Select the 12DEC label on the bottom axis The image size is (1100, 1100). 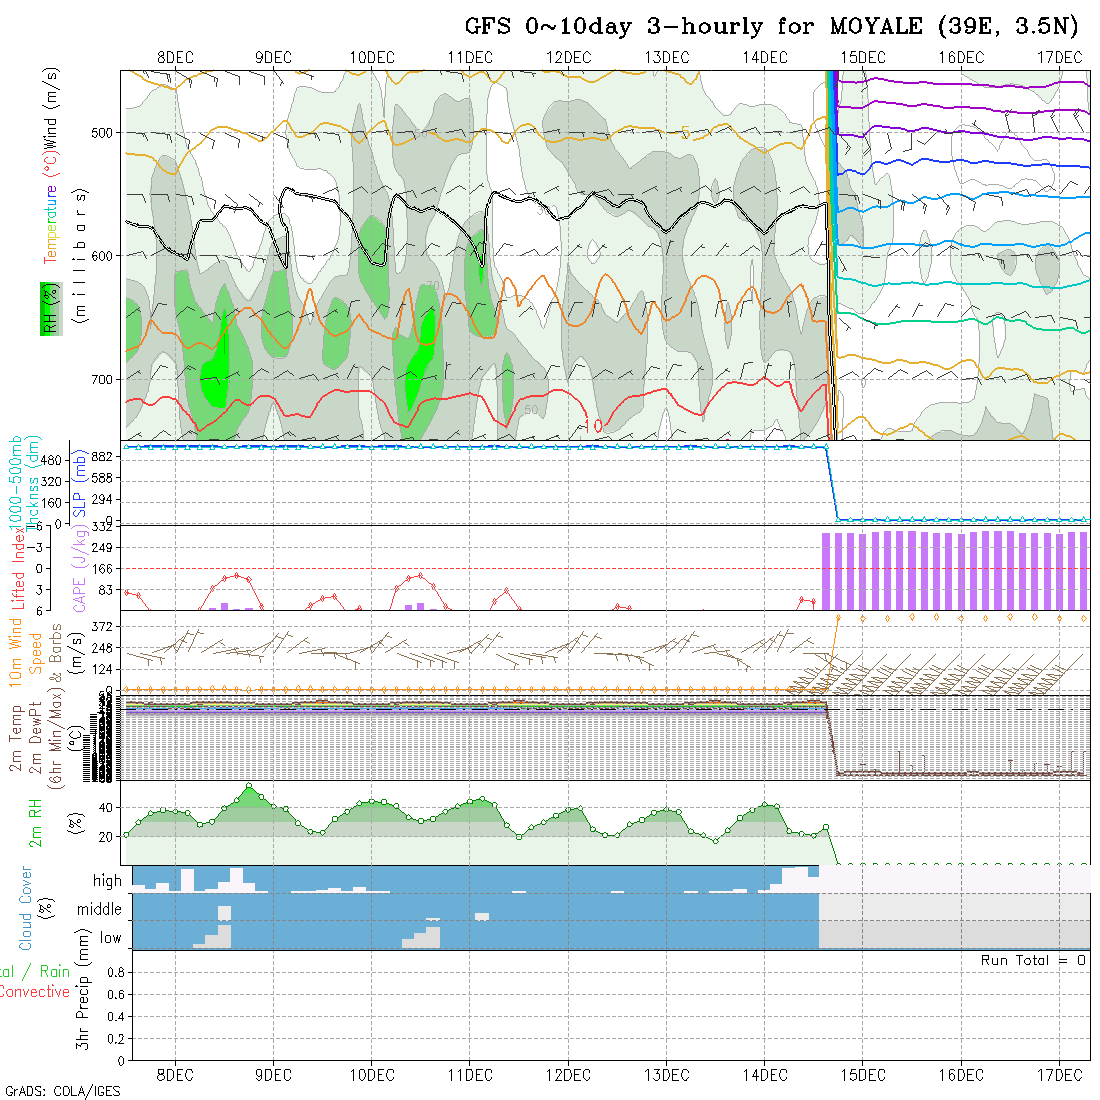(x=568, y=1074)
